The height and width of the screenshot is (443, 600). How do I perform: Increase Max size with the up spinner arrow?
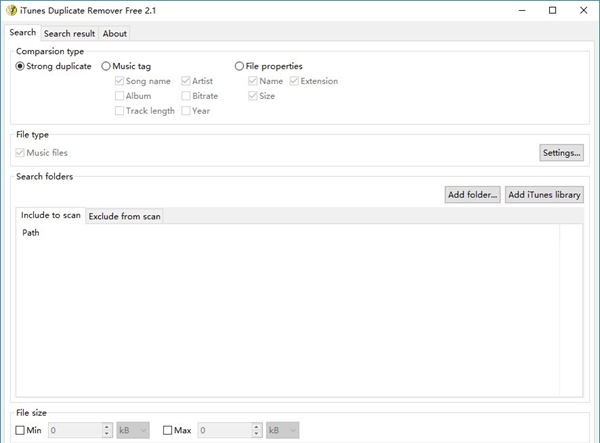[257, 427]
